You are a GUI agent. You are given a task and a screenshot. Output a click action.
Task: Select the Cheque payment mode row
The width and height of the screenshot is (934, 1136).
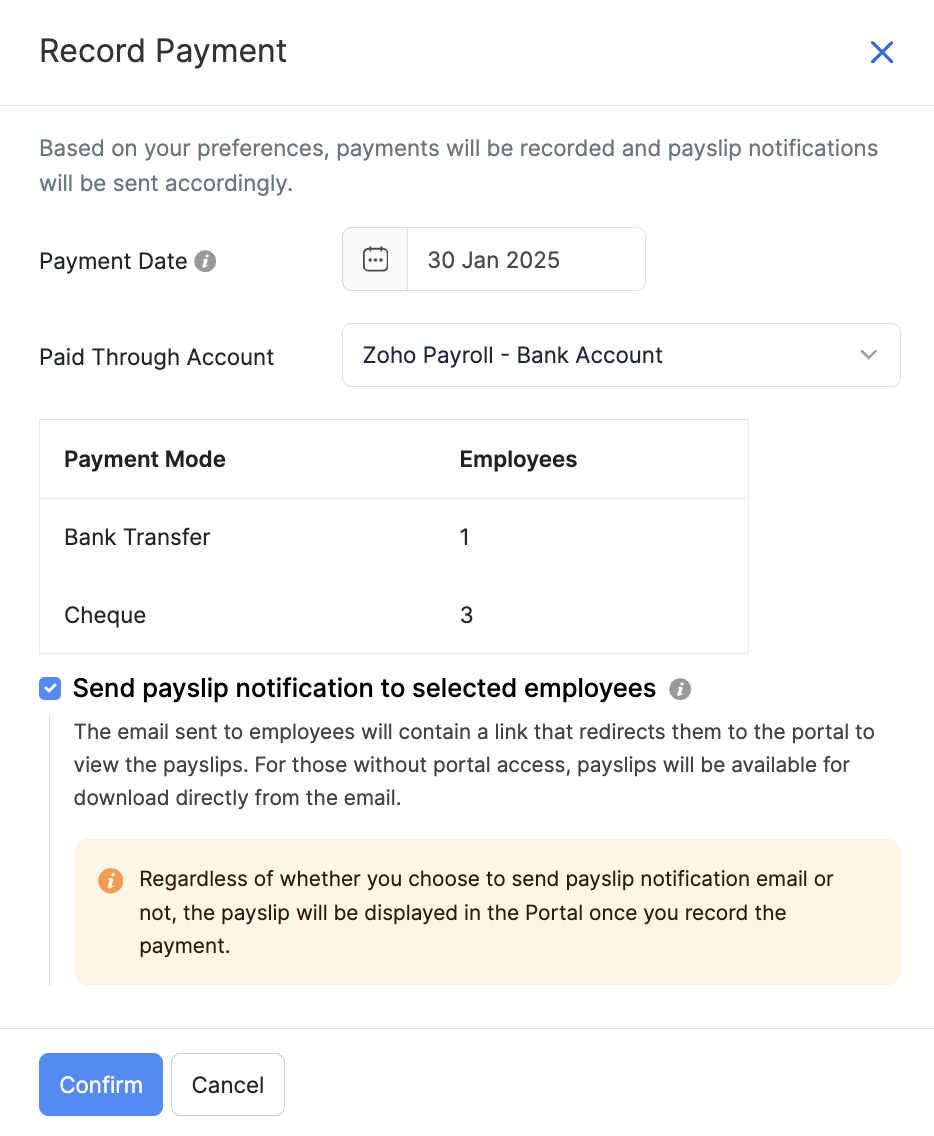[105, 615]
